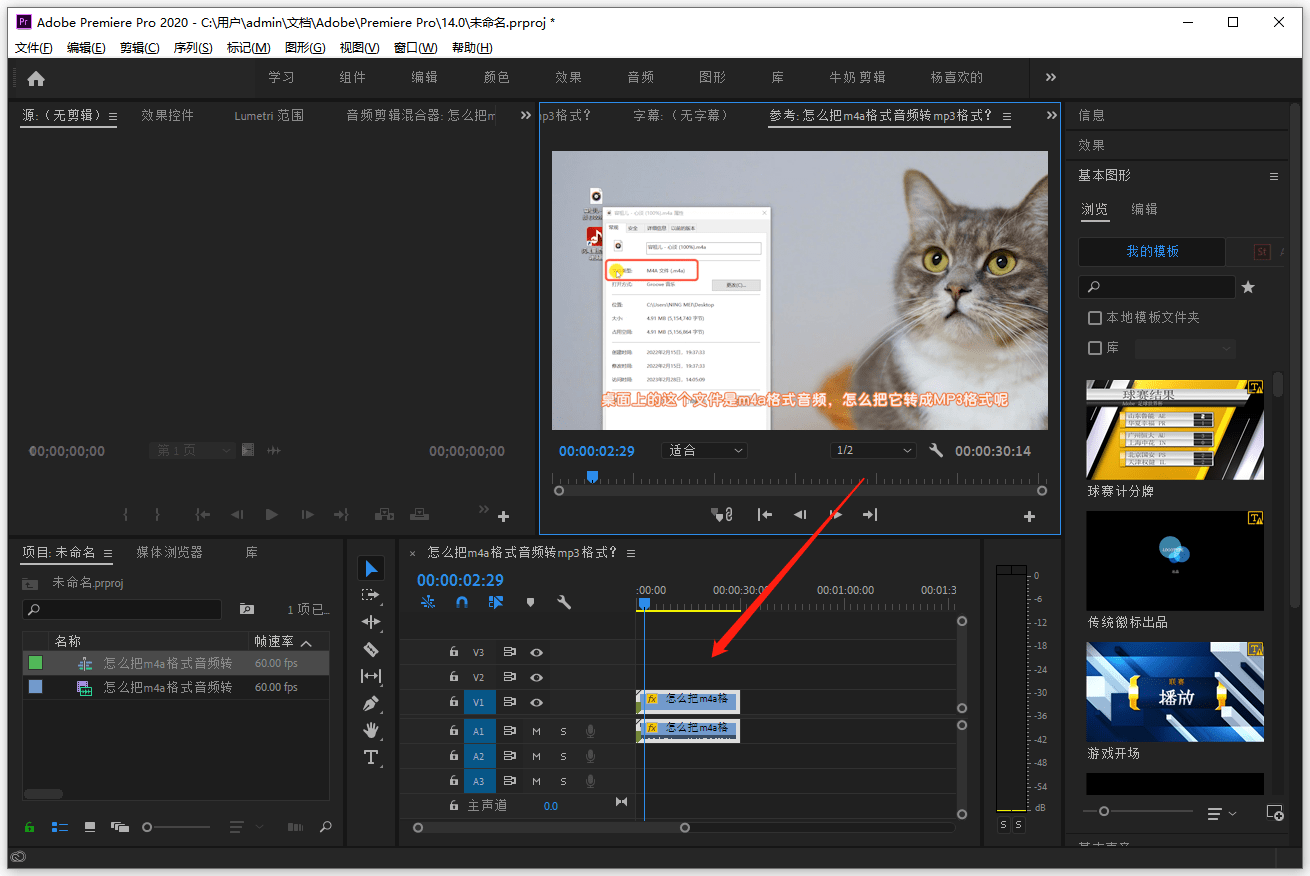Select 编辑 tab in Essential Graphics
The image size is (1310, 876).
(1144, 209)
